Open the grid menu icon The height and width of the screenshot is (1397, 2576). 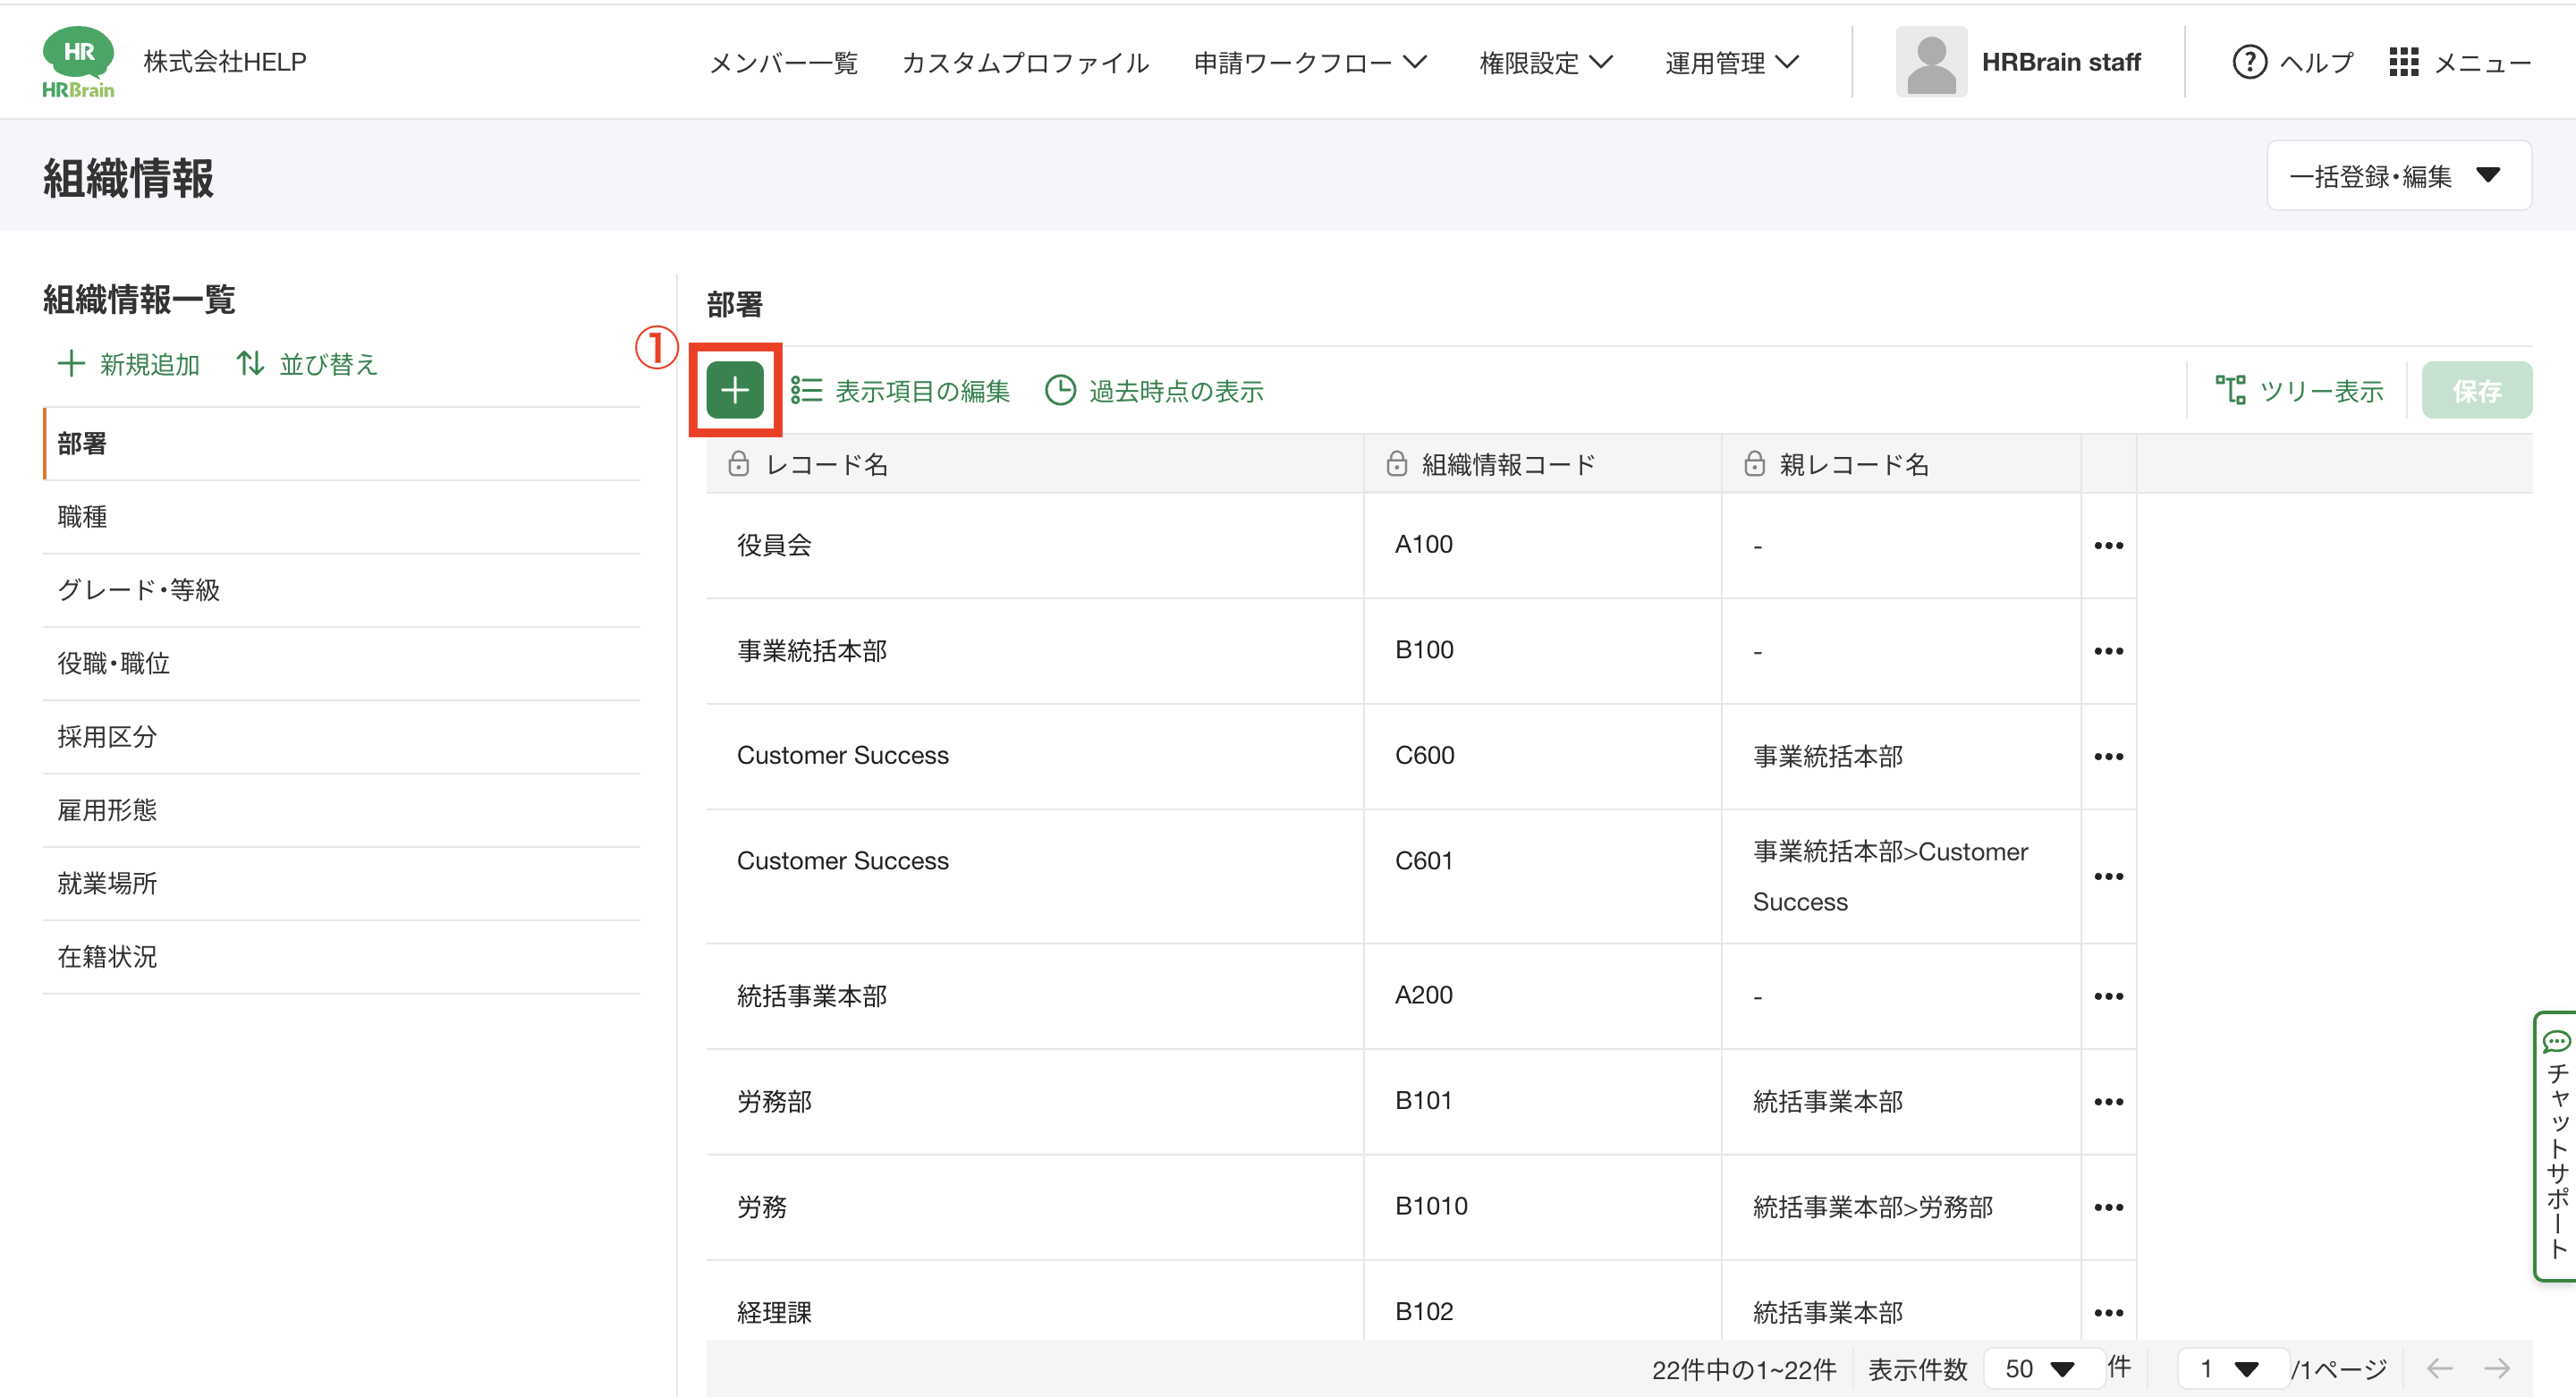[2403, 62]
